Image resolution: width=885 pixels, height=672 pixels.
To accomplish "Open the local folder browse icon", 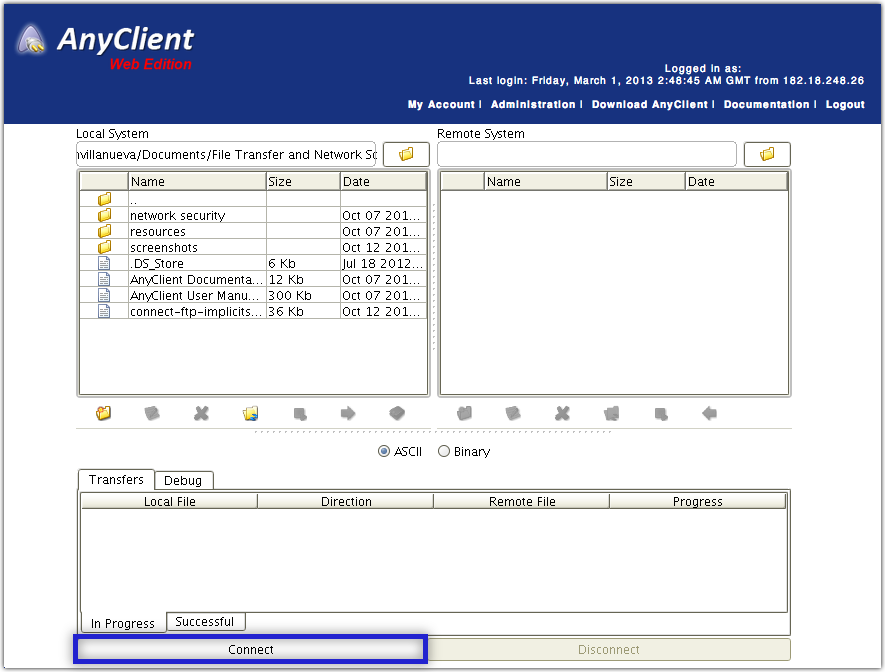I will click(x=407, y=154).
